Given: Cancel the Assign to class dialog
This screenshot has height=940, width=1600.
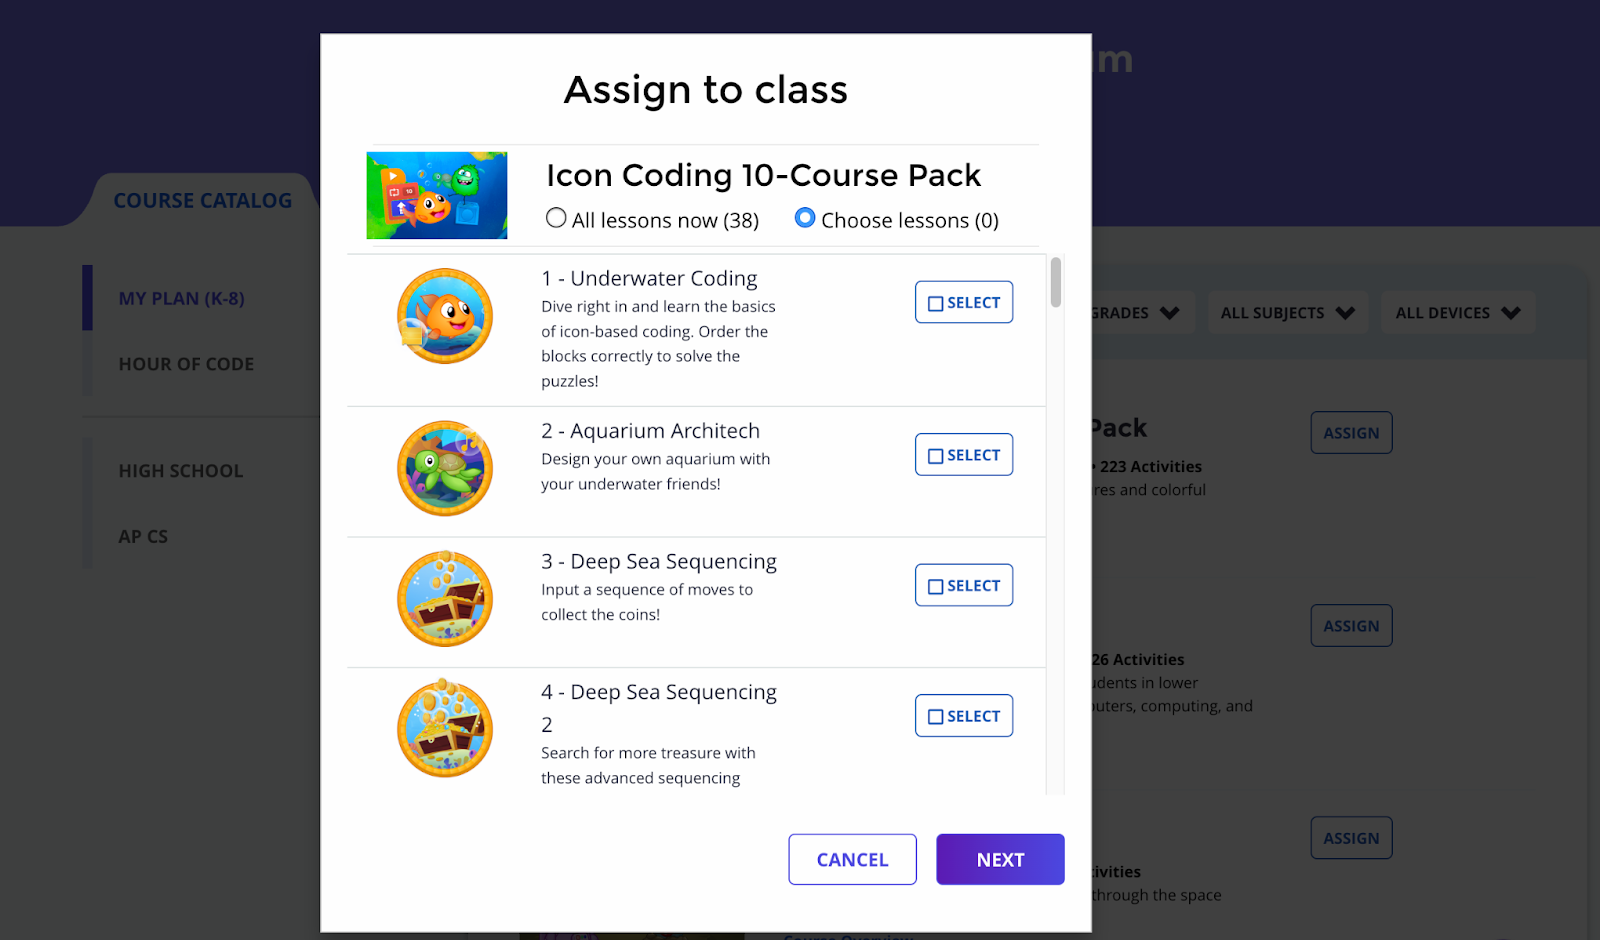Looking at the screenshot, I should (852, 860).
